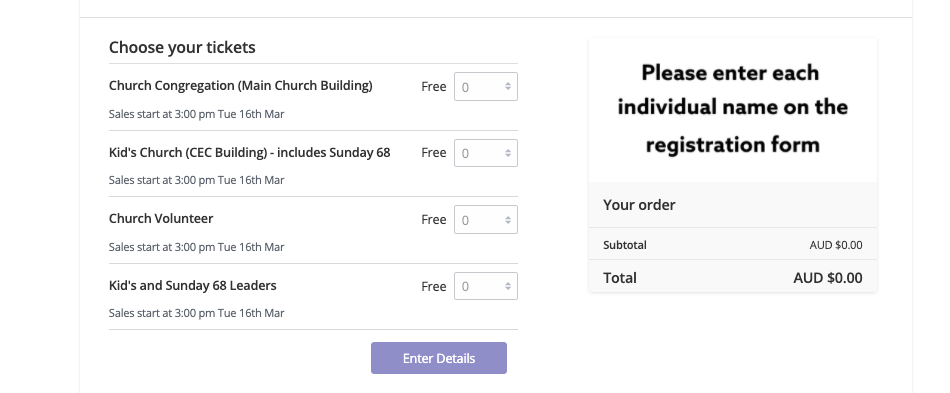Focus the Church Volunteer quantity number field
Viewport: 950px width, 393px height.
click(486, 219)
